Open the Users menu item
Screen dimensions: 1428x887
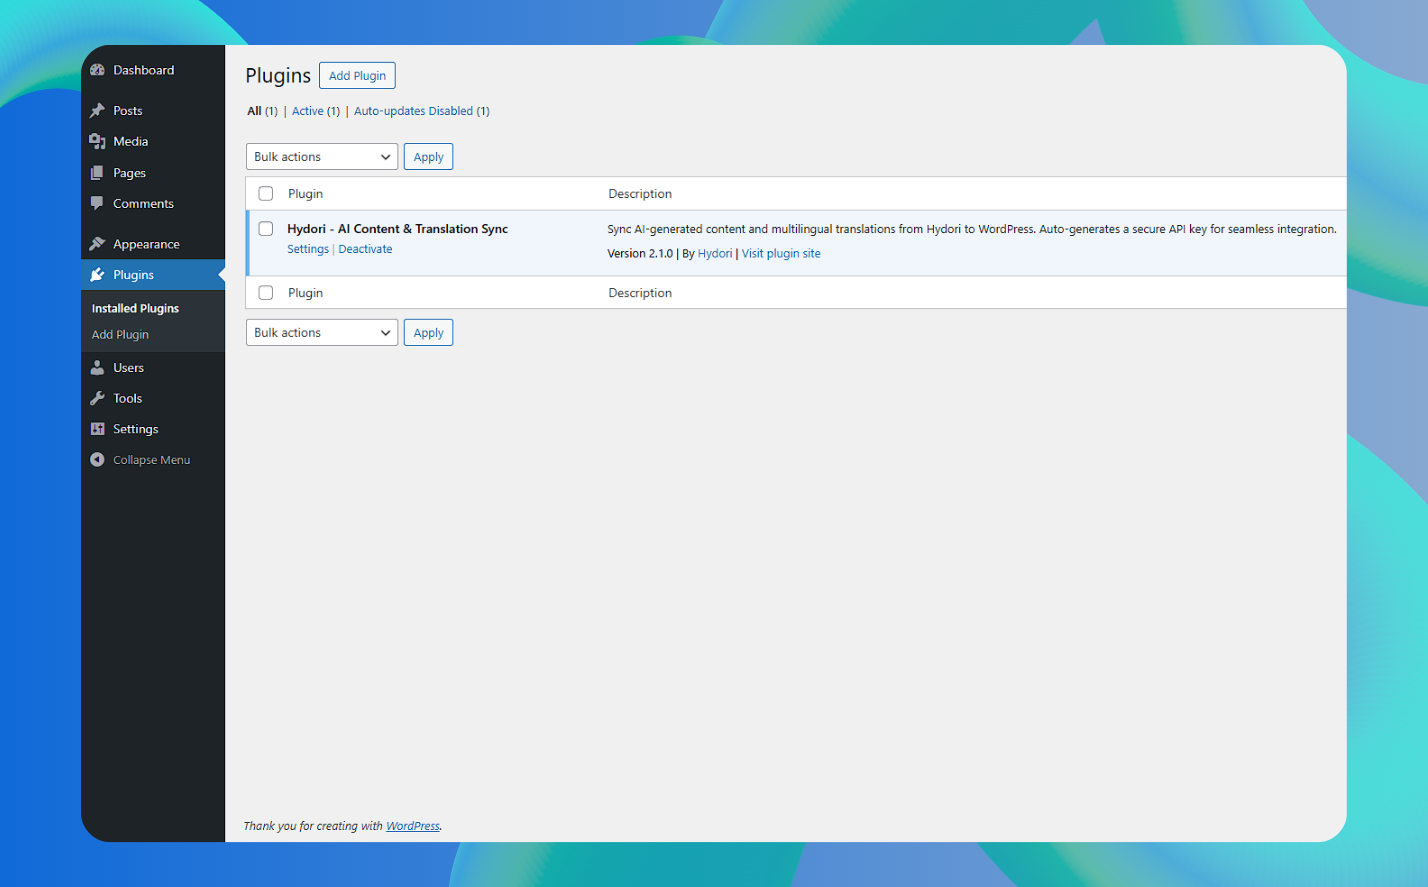click(x=153, y=368)
